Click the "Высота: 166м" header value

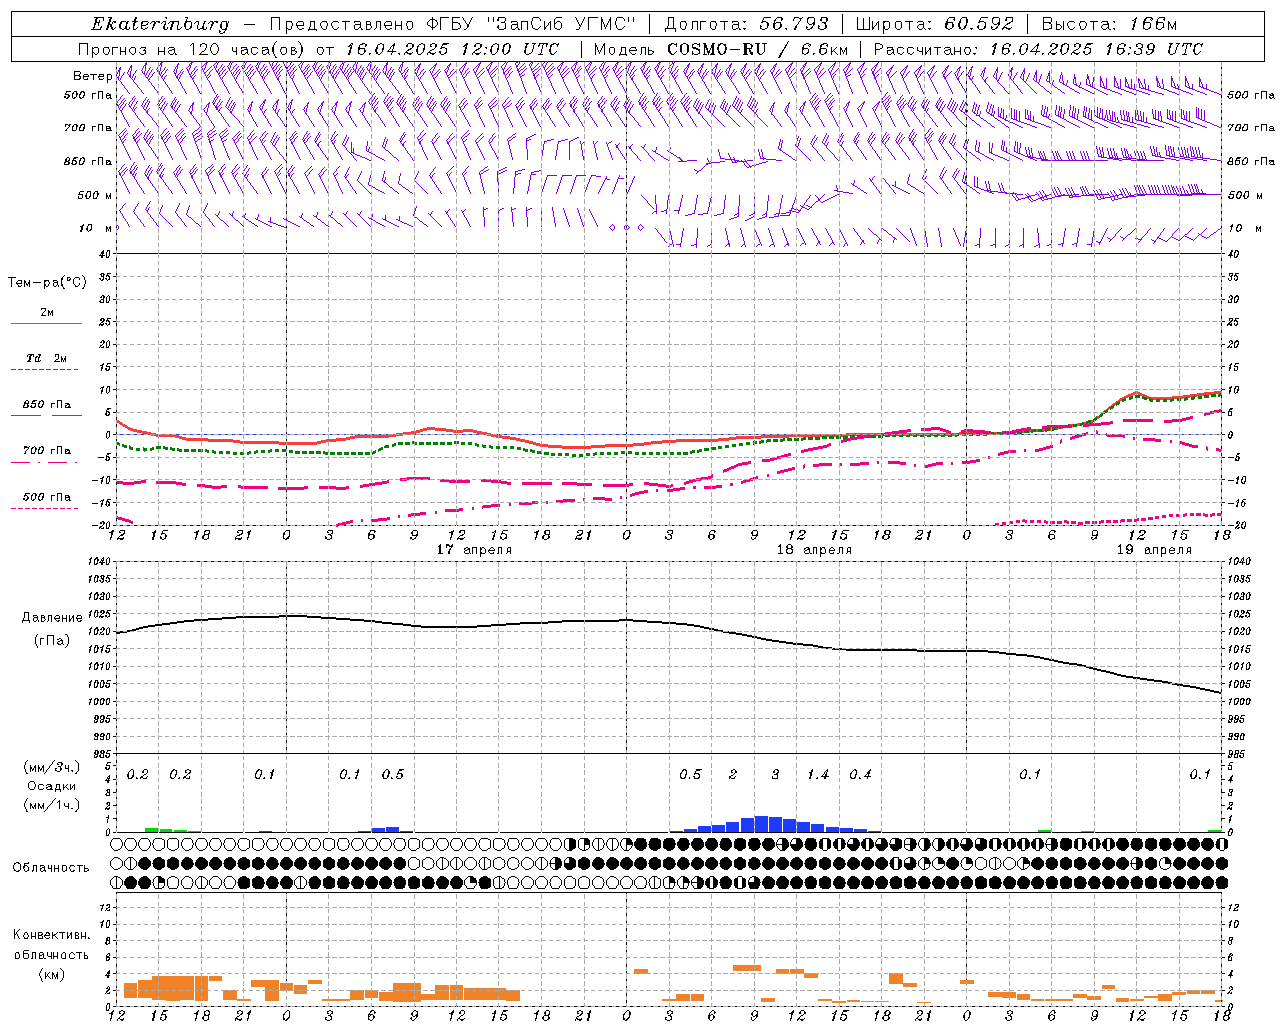[1110, 24]
